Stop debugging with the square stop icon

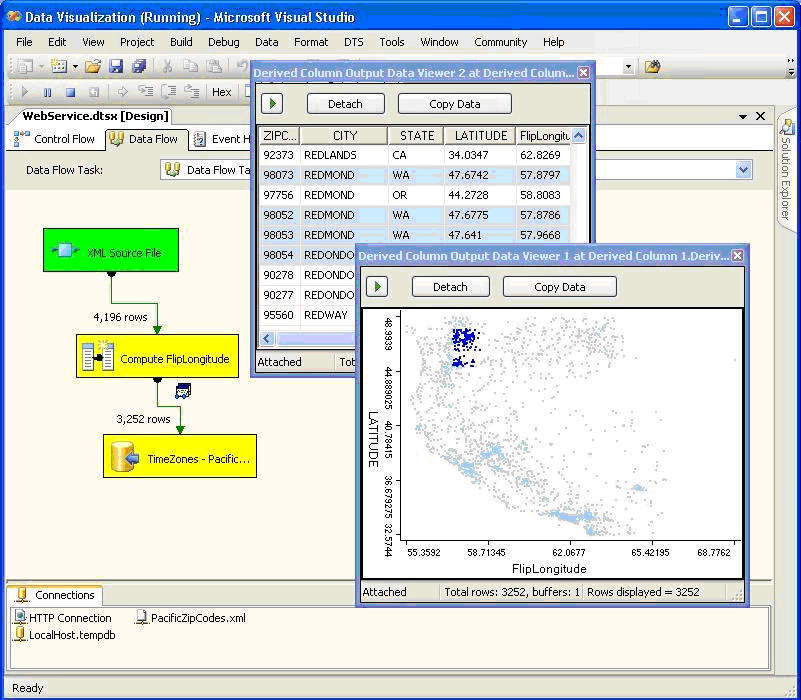pos(70,92)
